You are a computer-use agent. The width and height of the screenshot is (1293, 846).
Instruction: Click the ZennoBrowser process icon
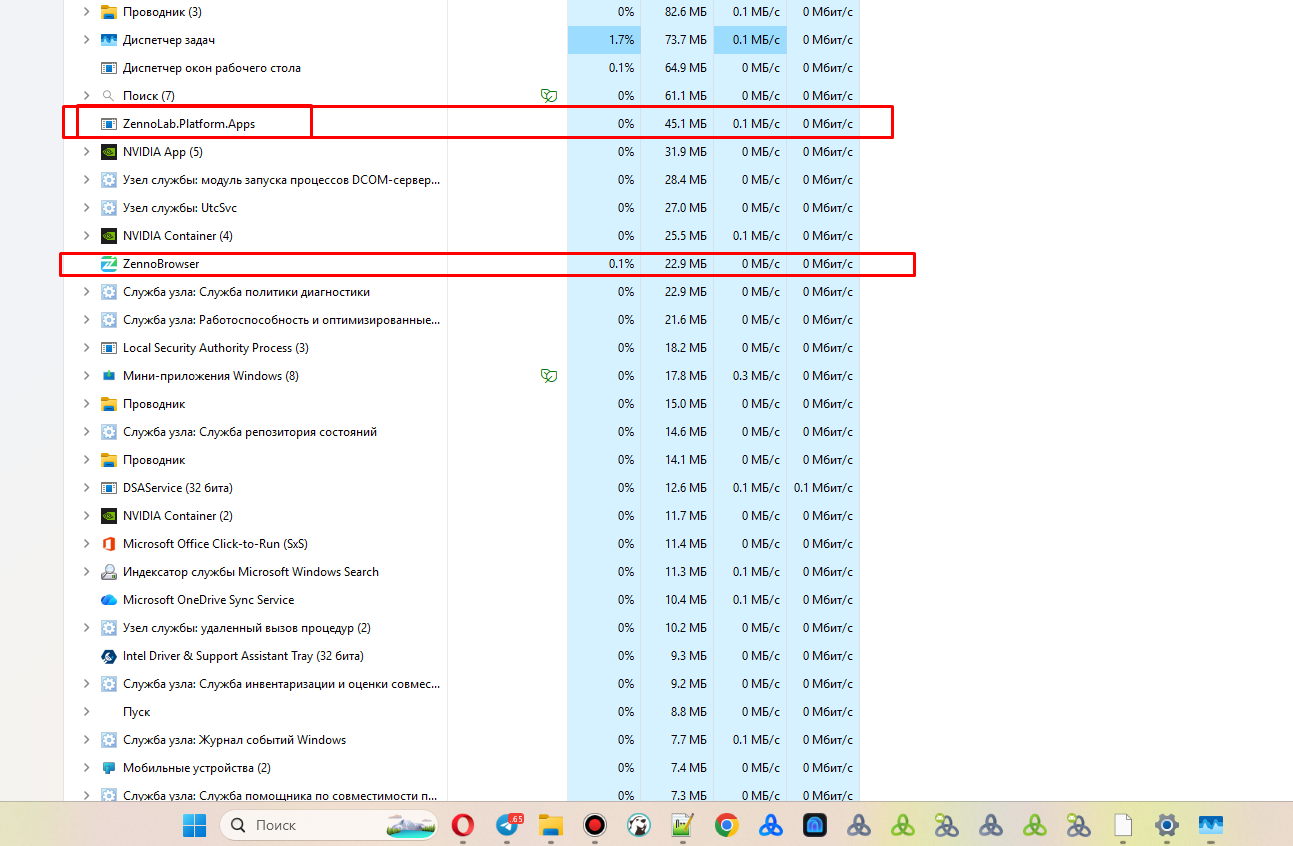point(109,264)
